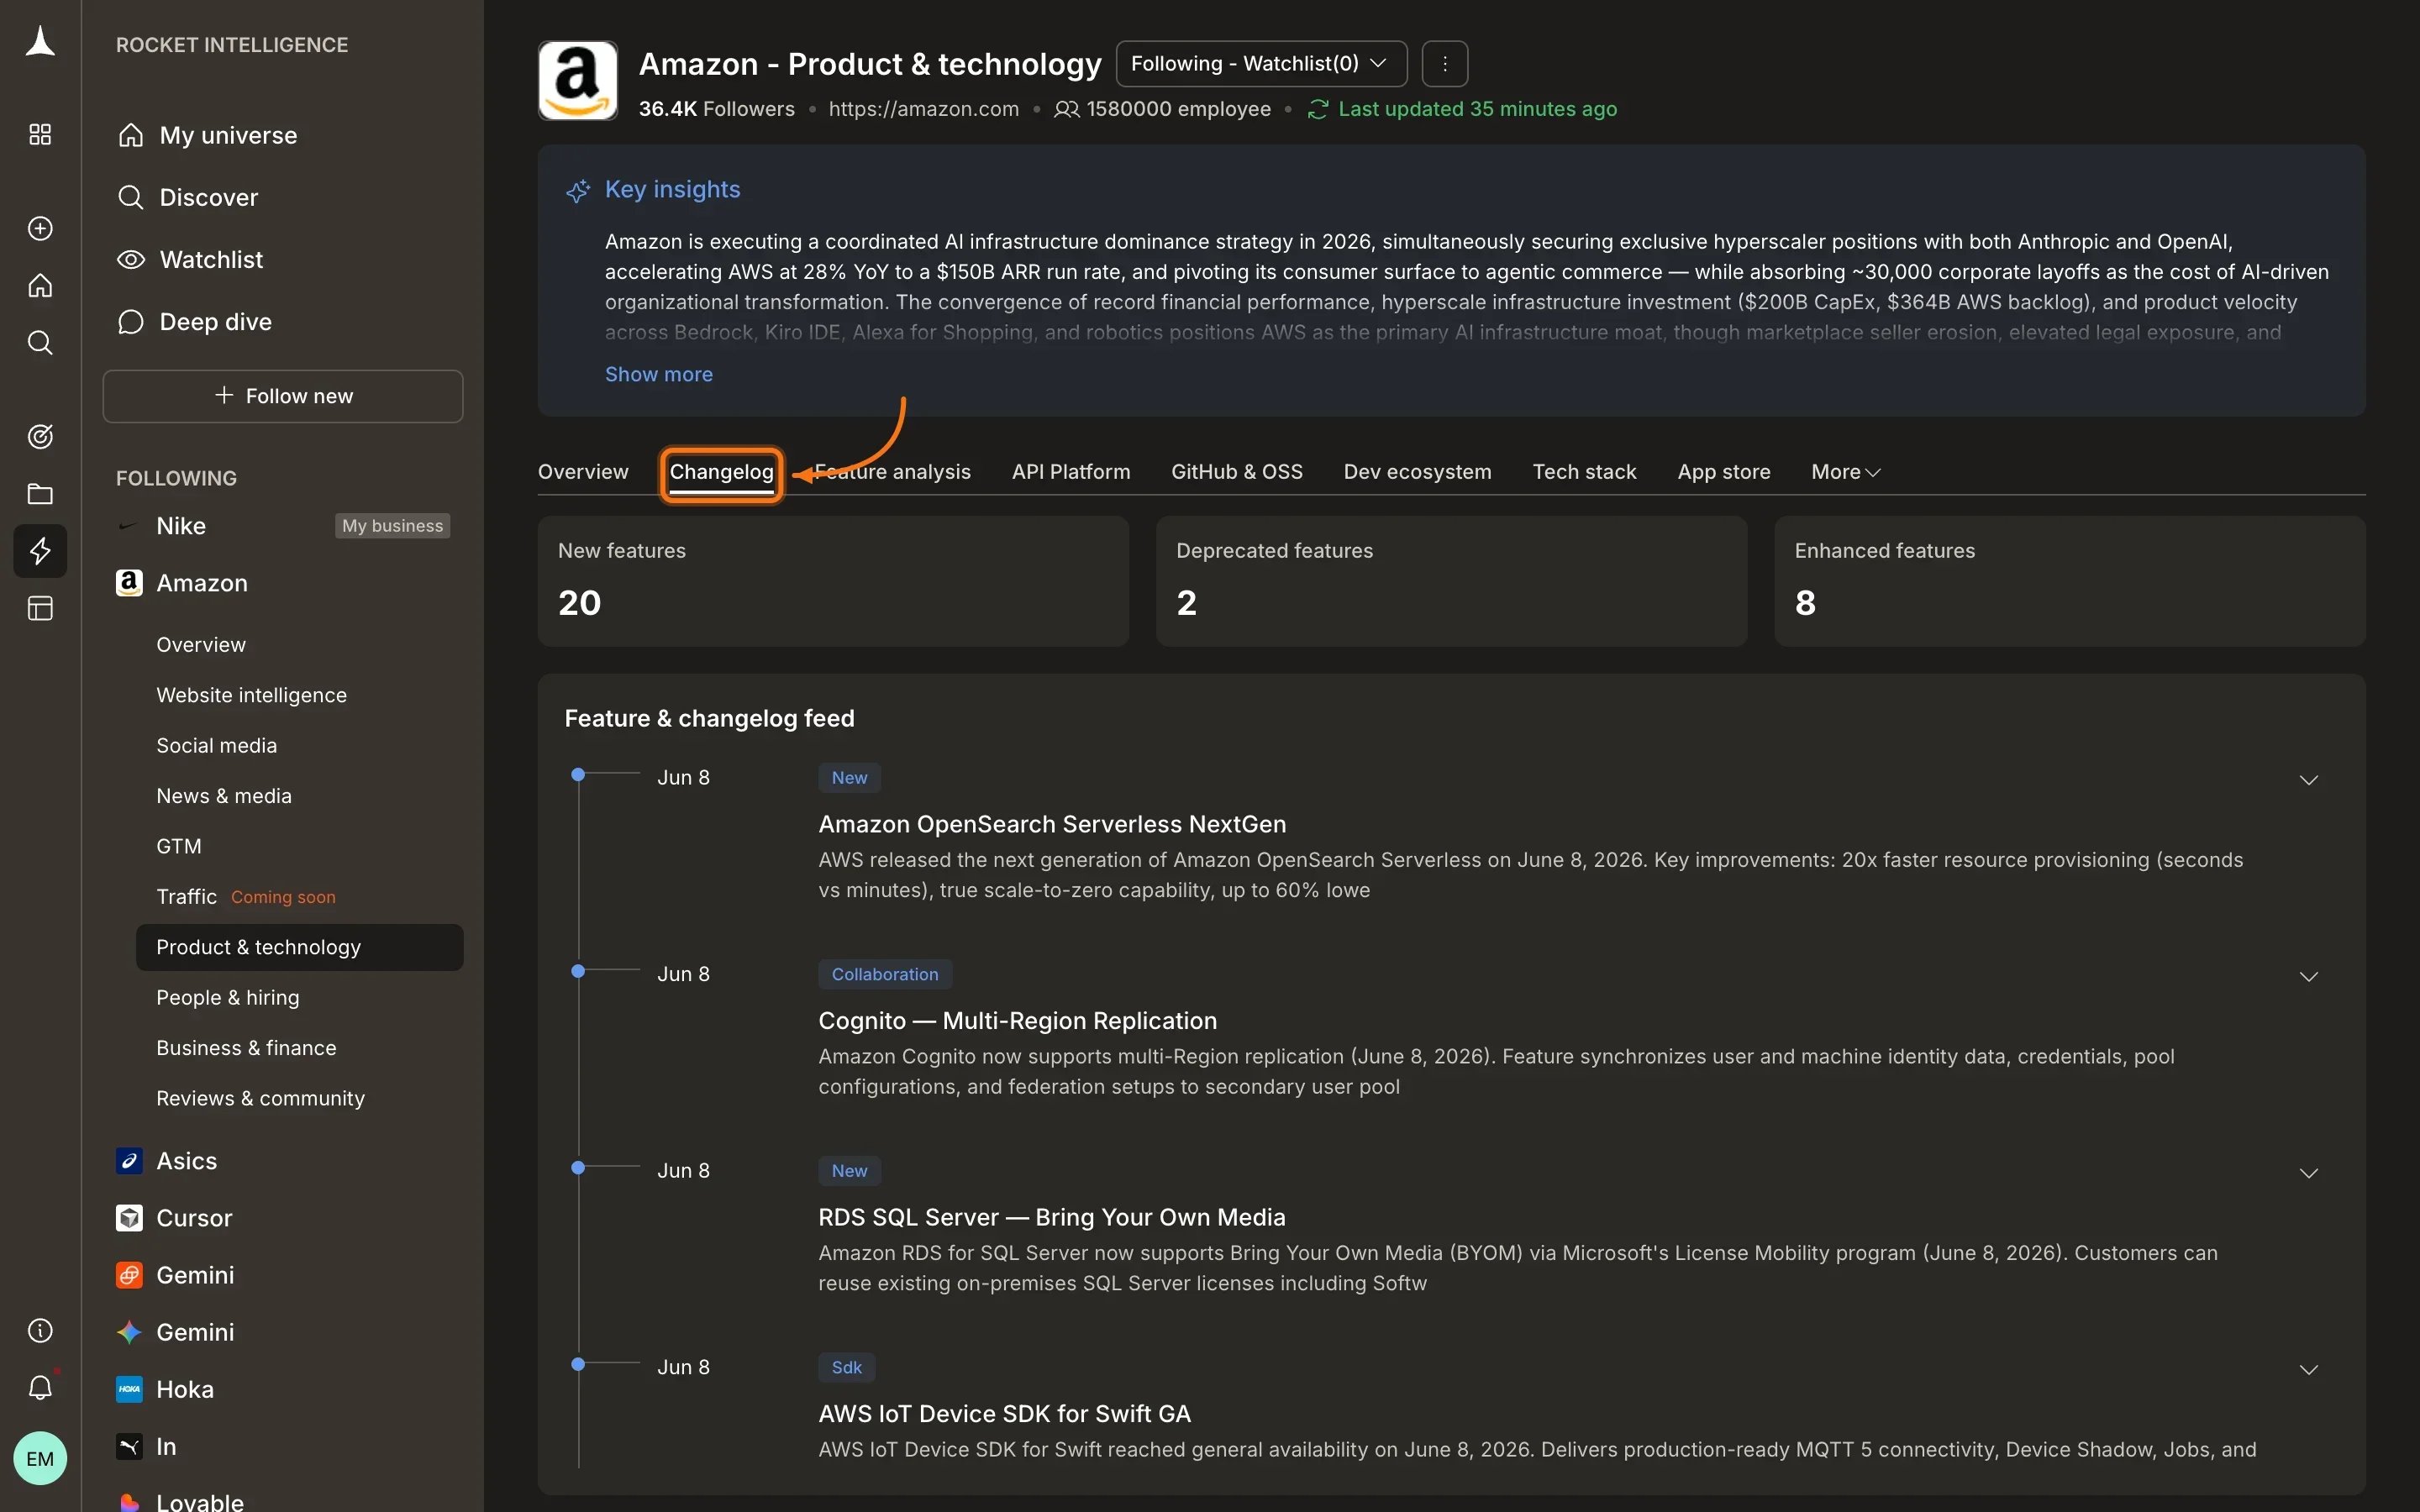Click the Hoka logo in the Following list
2420x1512 pixels.
click(129, 1389)
